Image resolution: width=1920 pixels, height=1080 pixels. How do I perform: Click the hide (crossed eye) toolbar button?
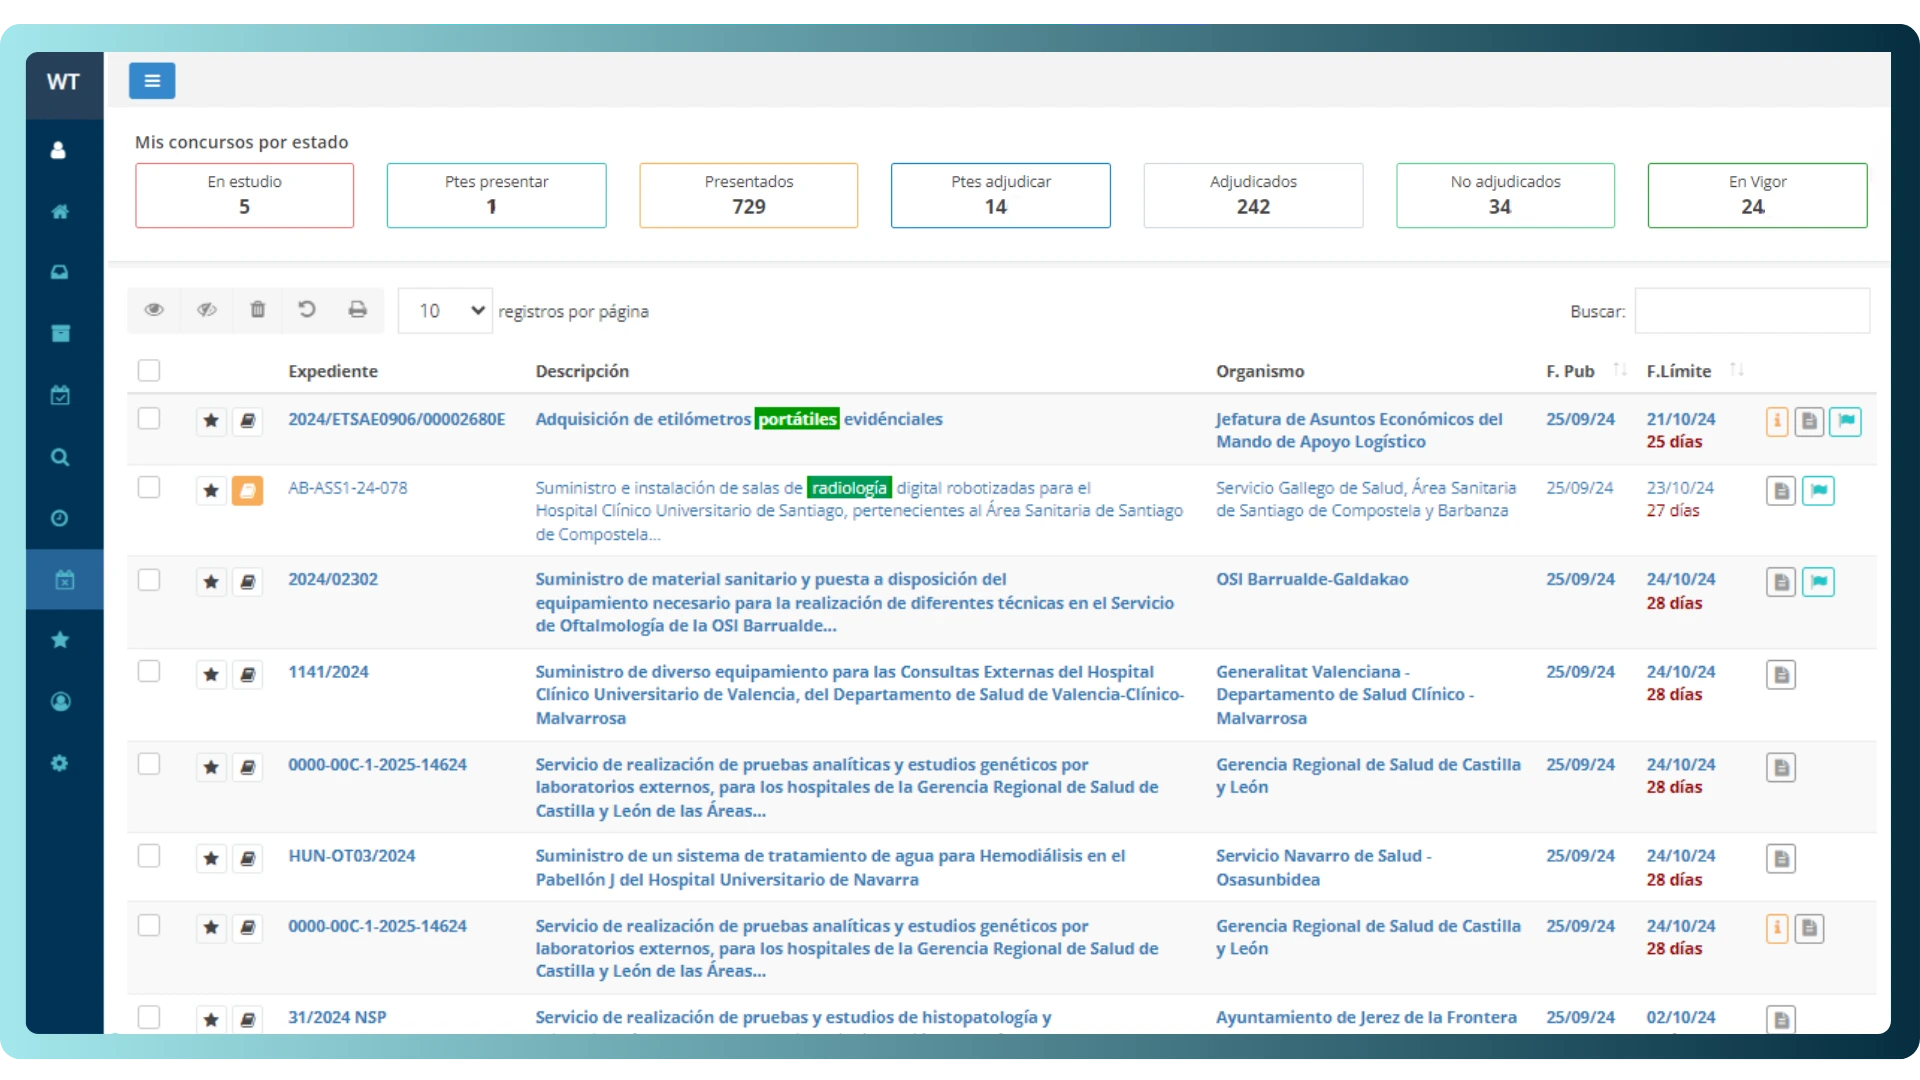click(207, 310)
